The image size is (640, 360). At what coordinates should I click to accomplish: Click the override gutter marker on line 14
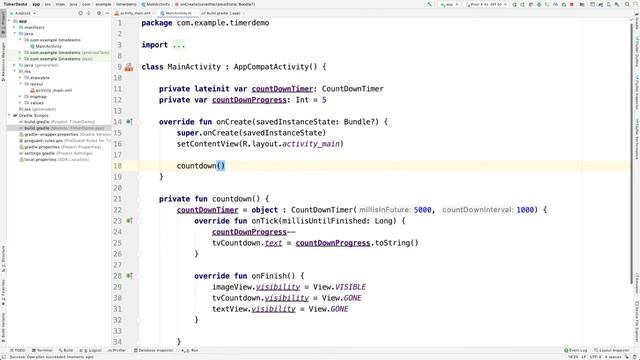click(129, 122)
